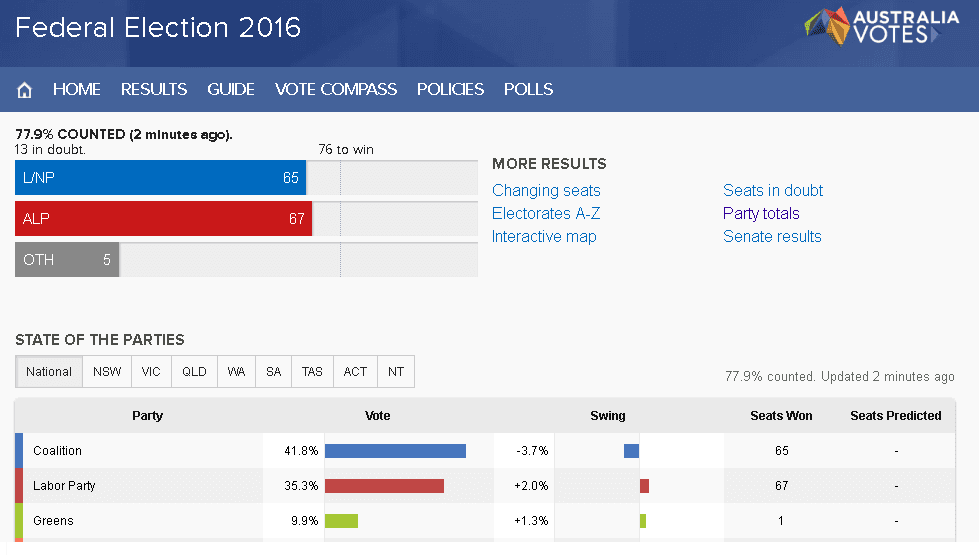Select the TAS tab
The height and width of the screenshot is (555, 979).
pyautogui.click(x=312, y=371)
